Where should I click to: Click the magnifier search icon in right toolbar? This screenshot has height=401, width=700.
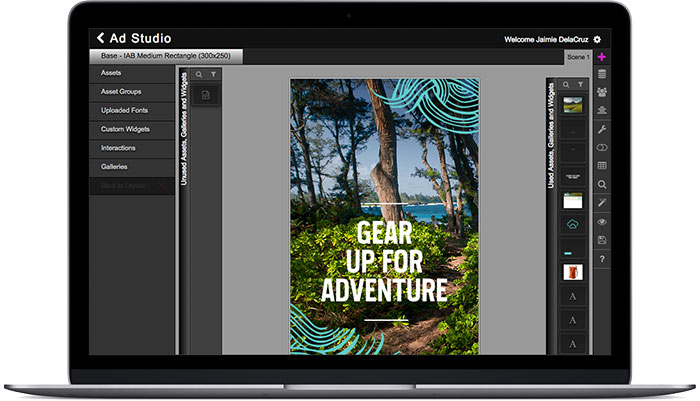pyautogui.click(x=602, y=185)
